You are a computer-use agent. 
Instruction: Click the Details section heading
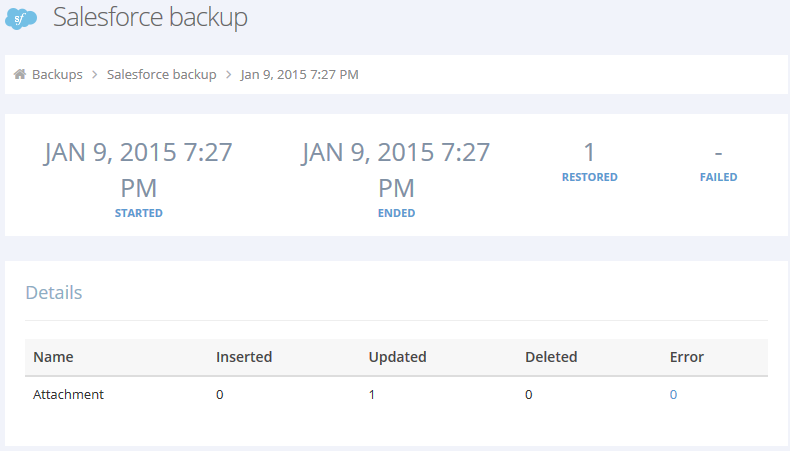pos(54,293)
